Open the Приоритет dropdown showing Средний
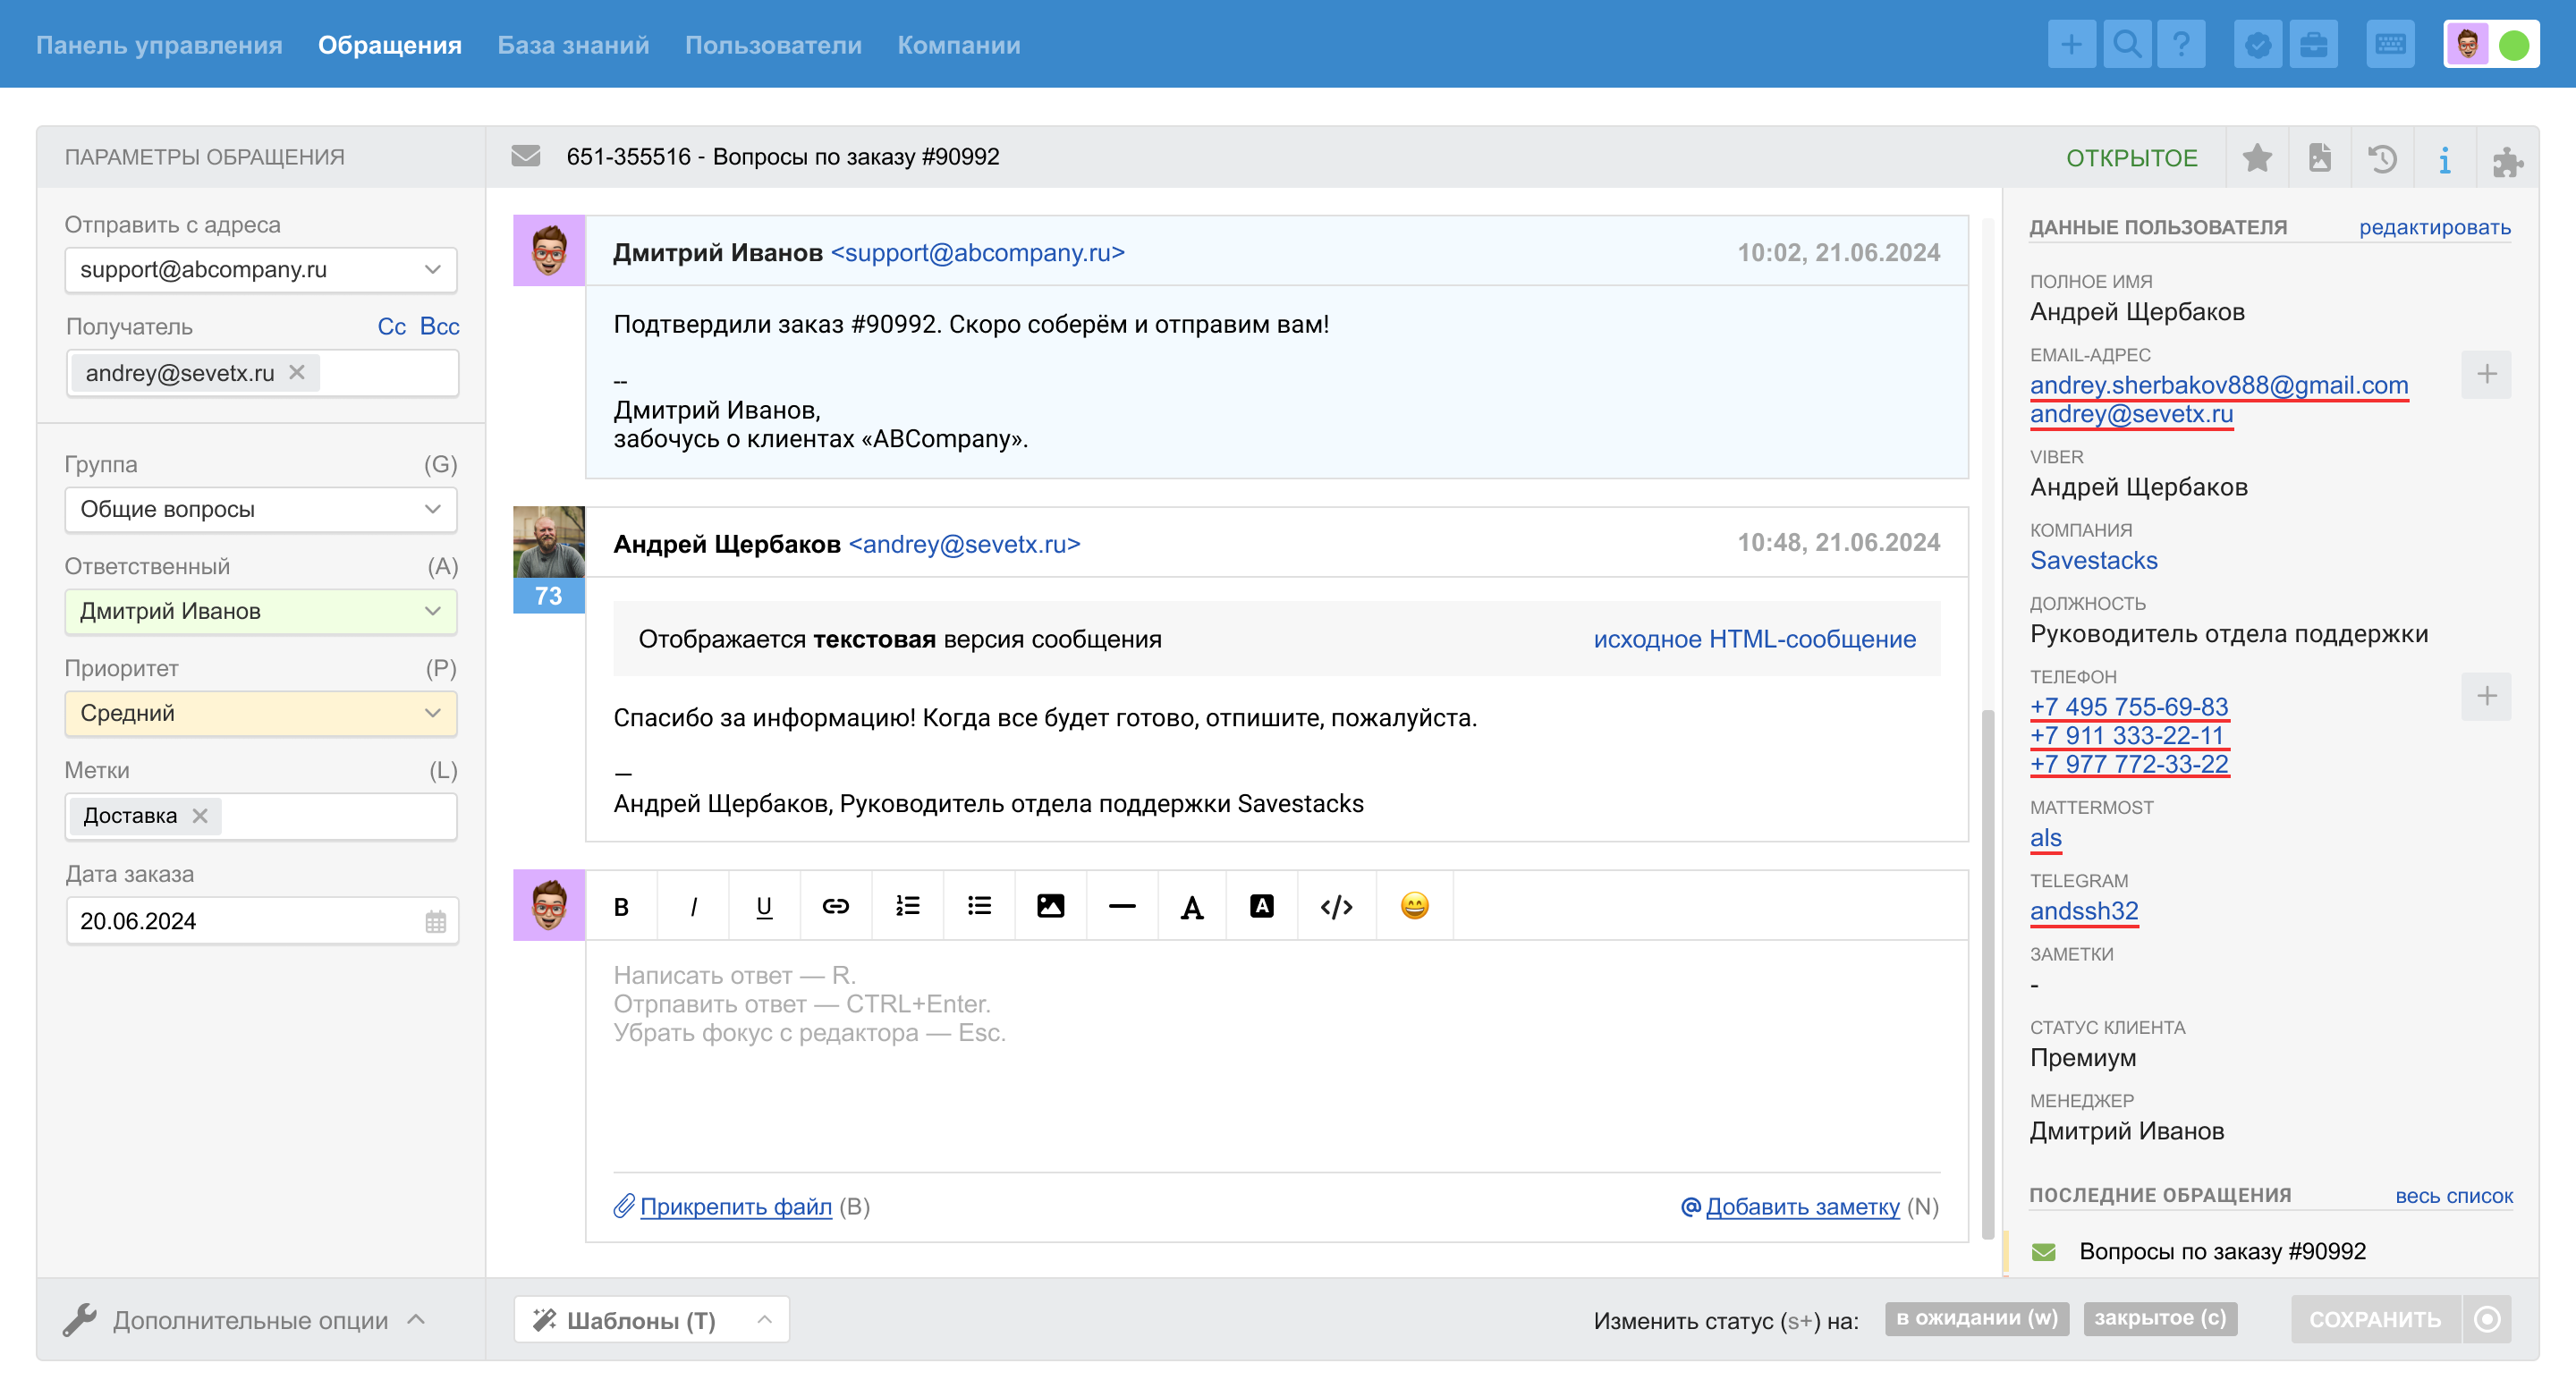 coord(260,713)
